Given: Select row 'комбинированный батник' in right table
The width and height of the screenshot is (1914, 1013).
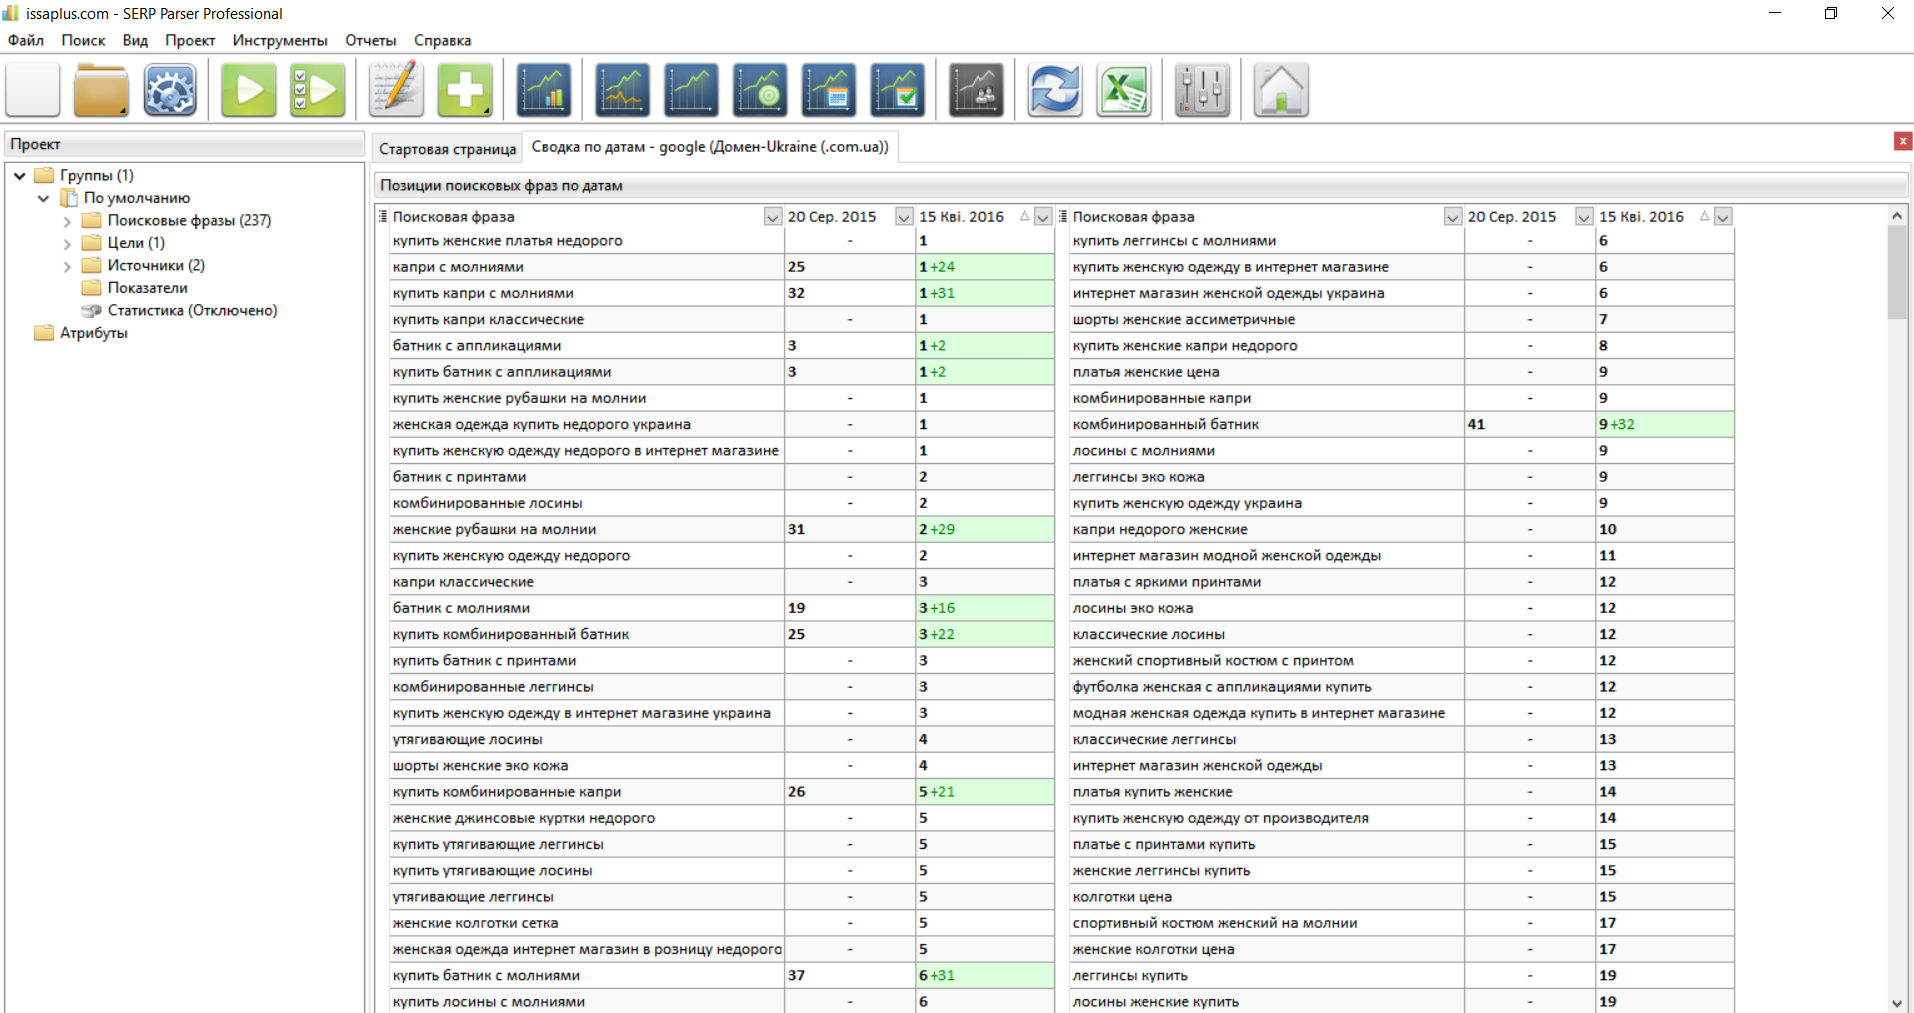Looking at the screenshot, I should pyautogui.click(x=1401, y=424).
